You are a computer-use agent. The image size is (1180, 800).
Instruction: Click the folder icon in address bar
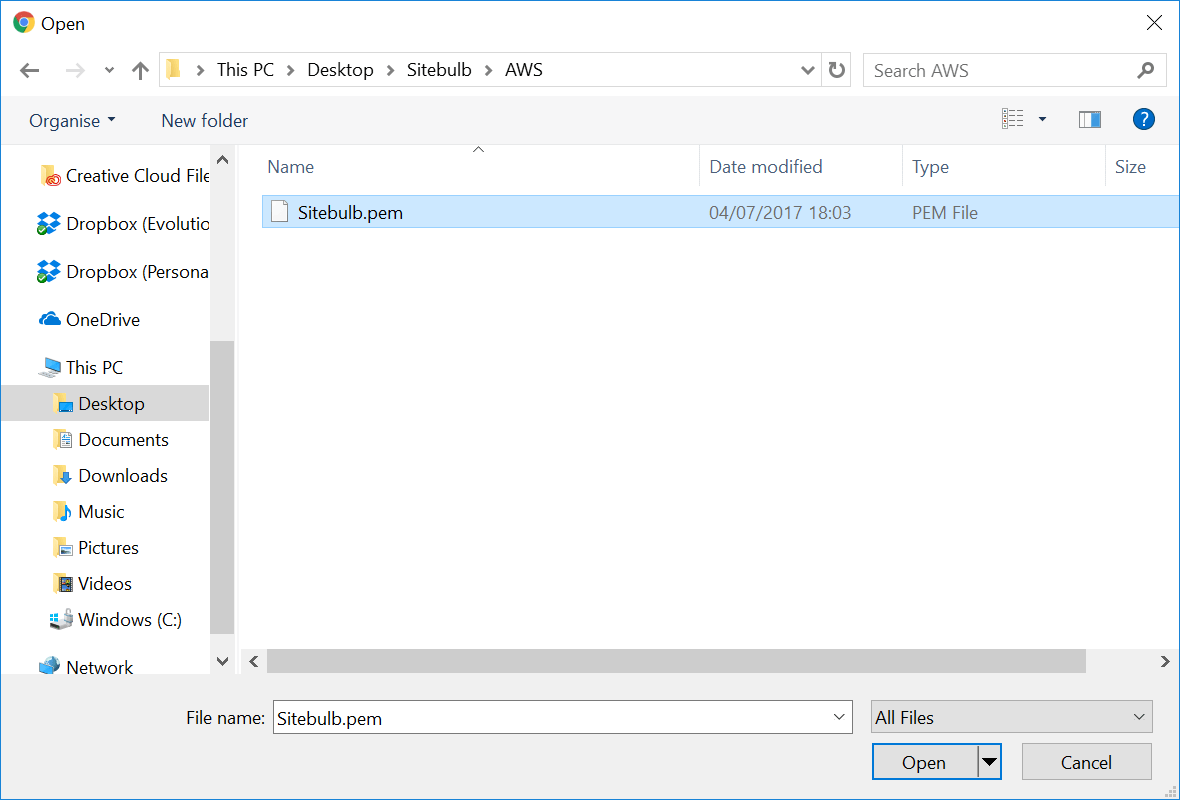click(174, 70)
